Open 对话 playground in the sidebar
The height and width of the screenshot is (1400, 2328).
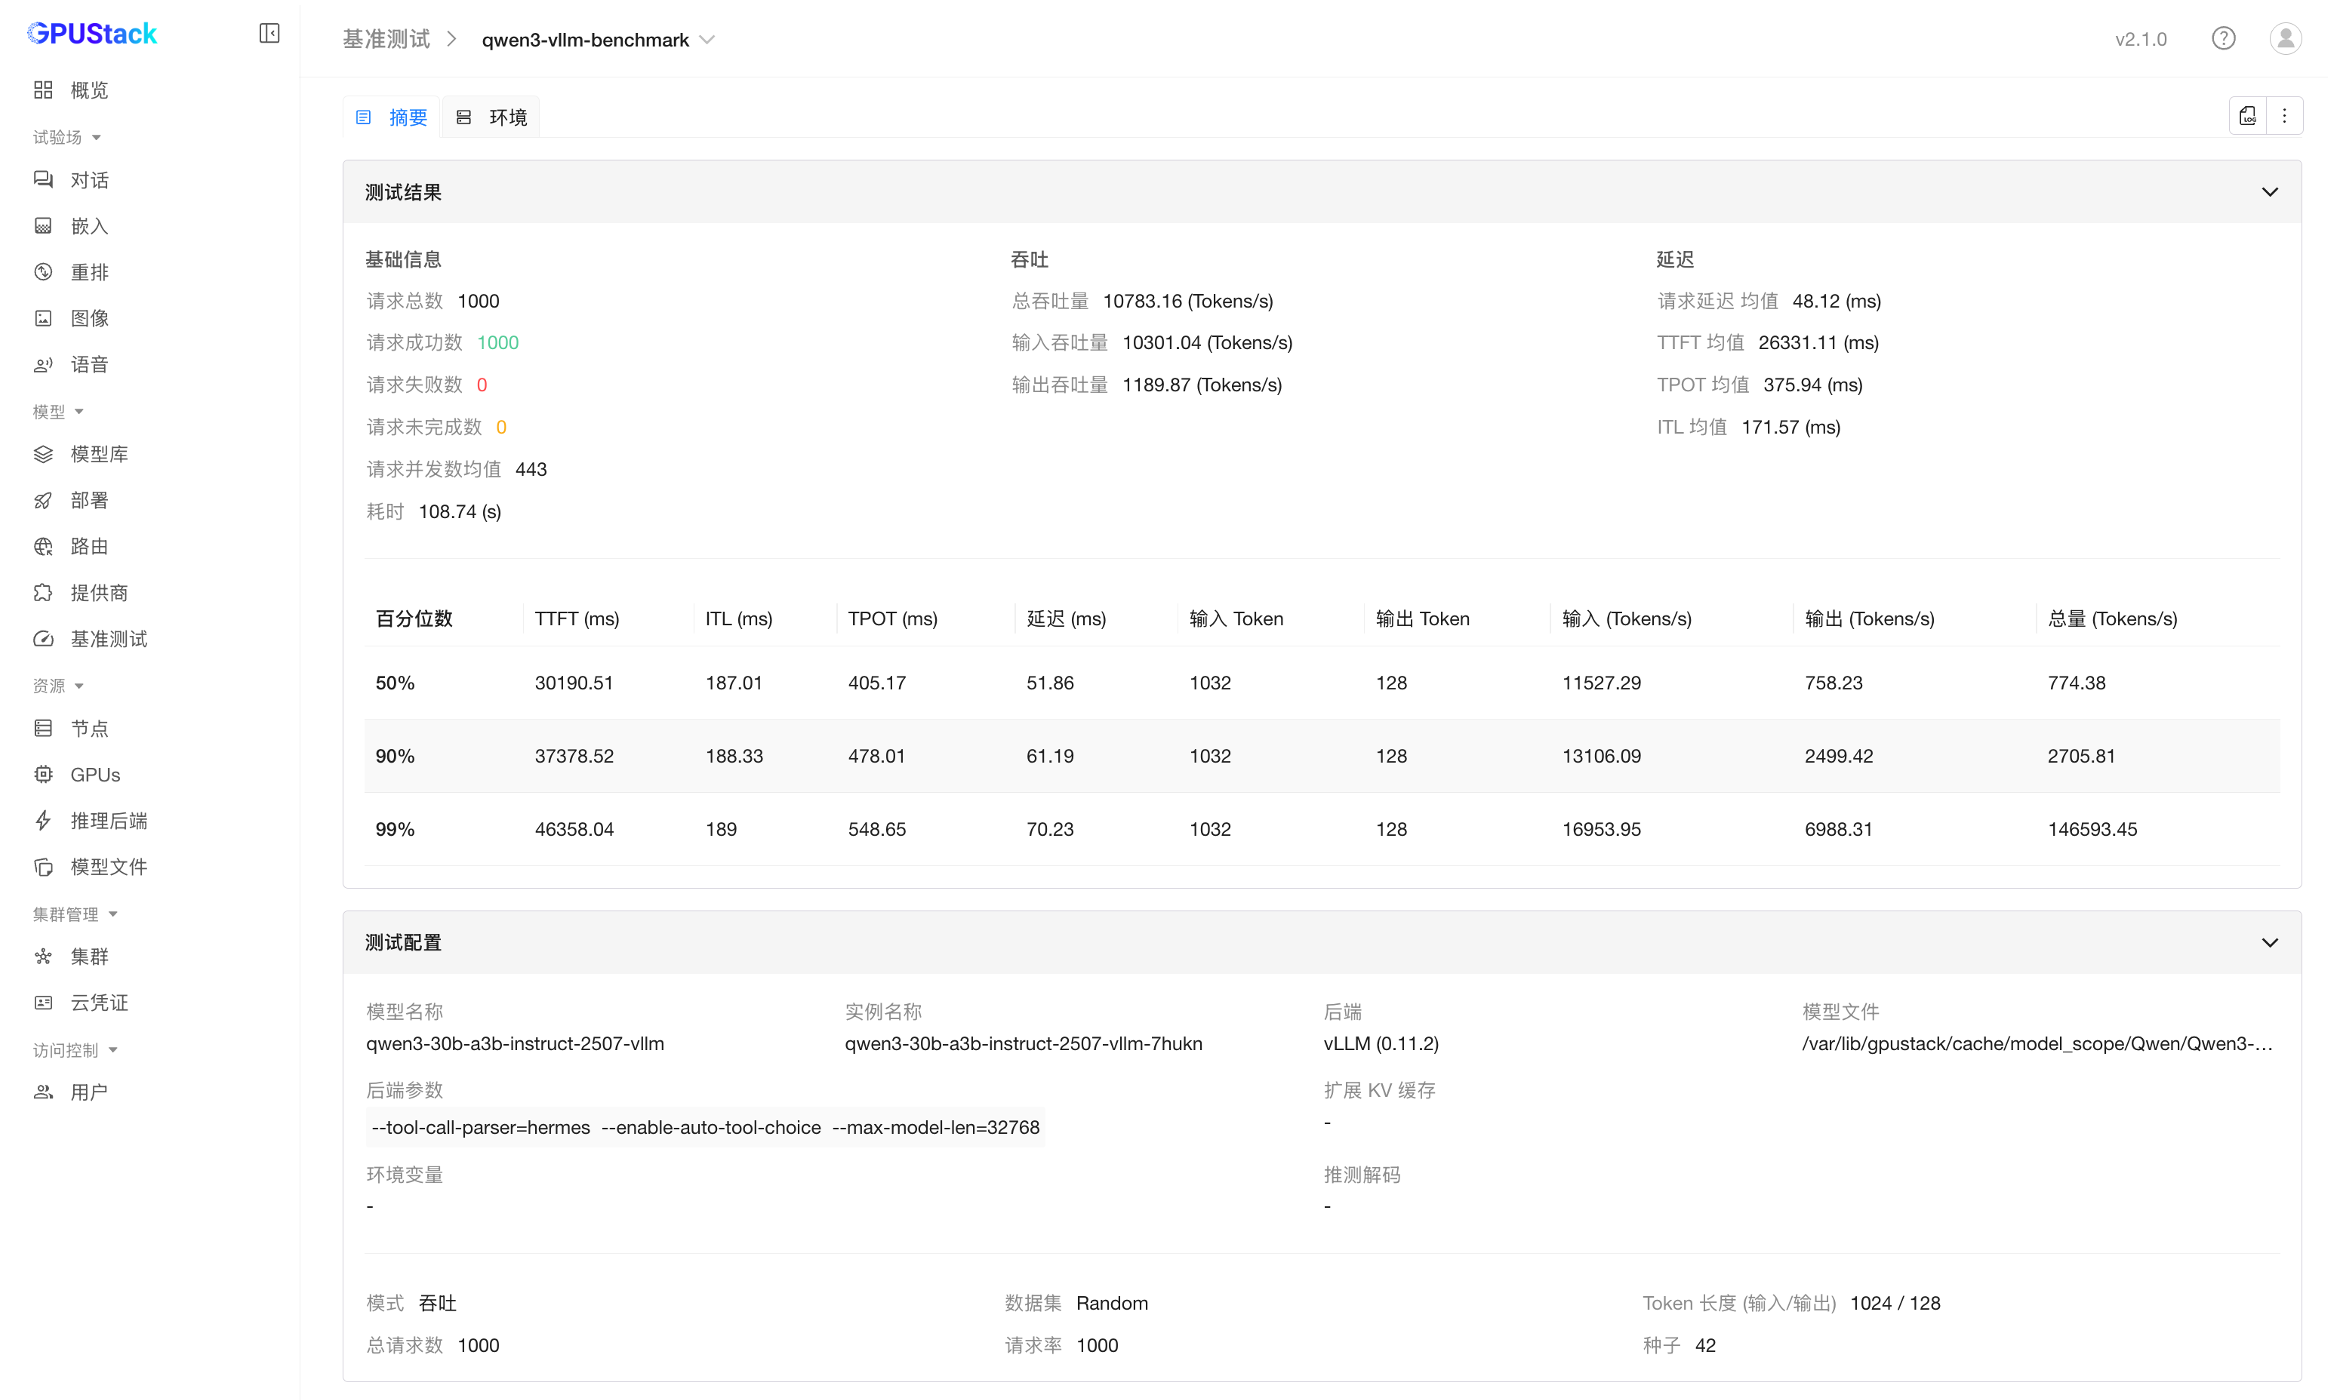click(89, 180)
